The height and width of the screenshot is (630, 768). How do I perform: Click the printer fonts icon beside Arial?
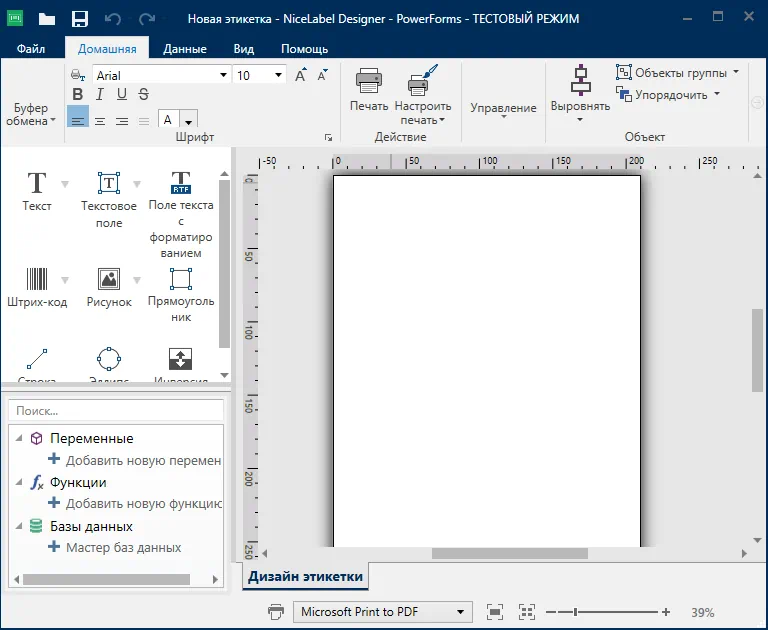pos(78,75)
